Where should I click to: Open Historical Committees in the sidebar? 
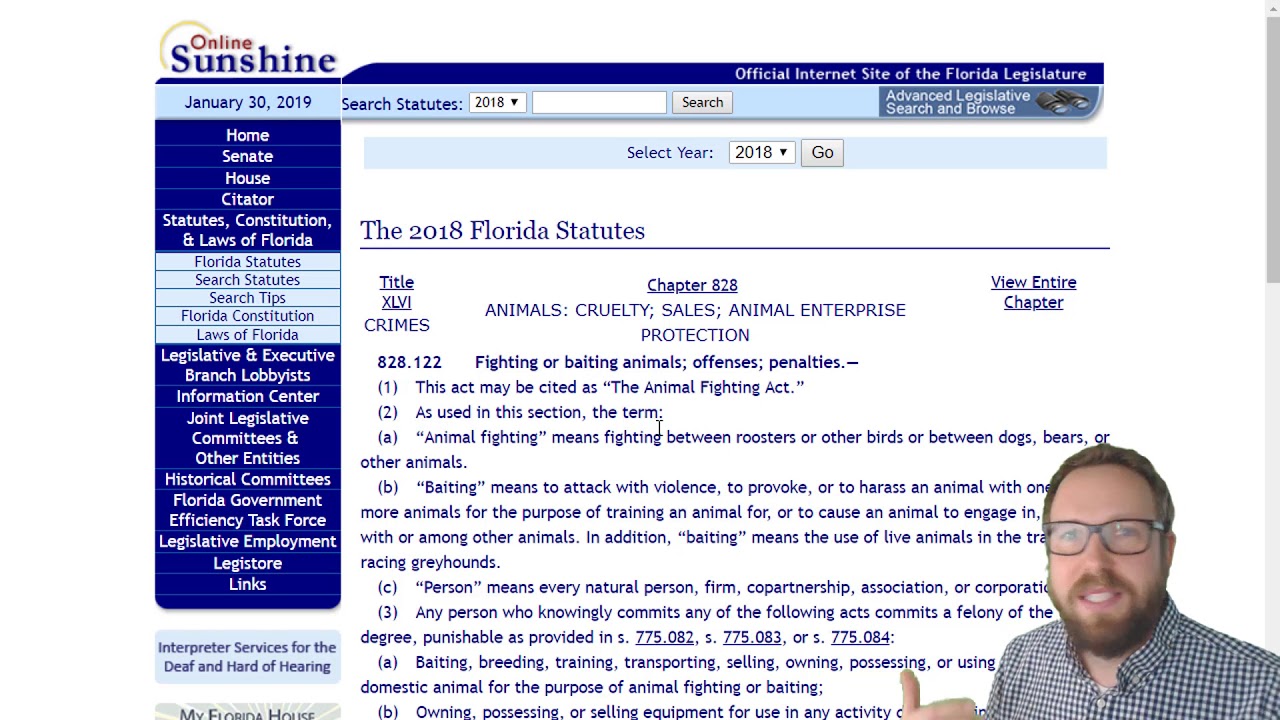(x=247, y=479)
